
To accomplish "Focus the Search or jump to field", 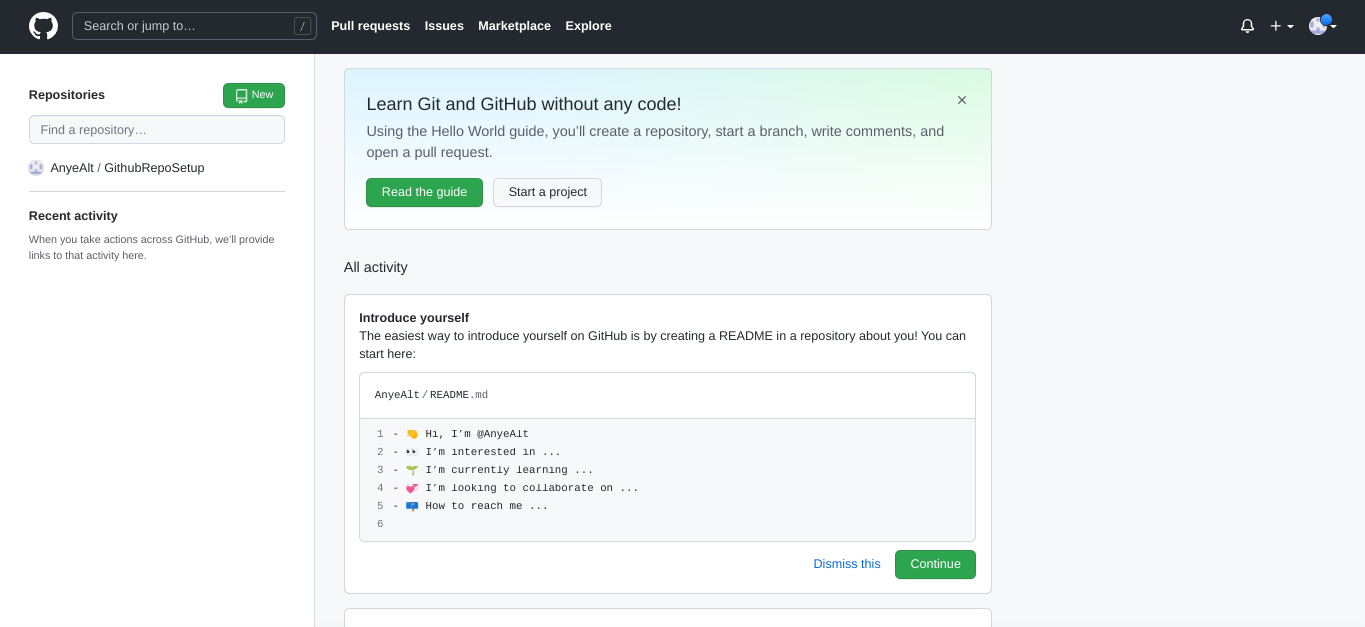I will [194, 26].
